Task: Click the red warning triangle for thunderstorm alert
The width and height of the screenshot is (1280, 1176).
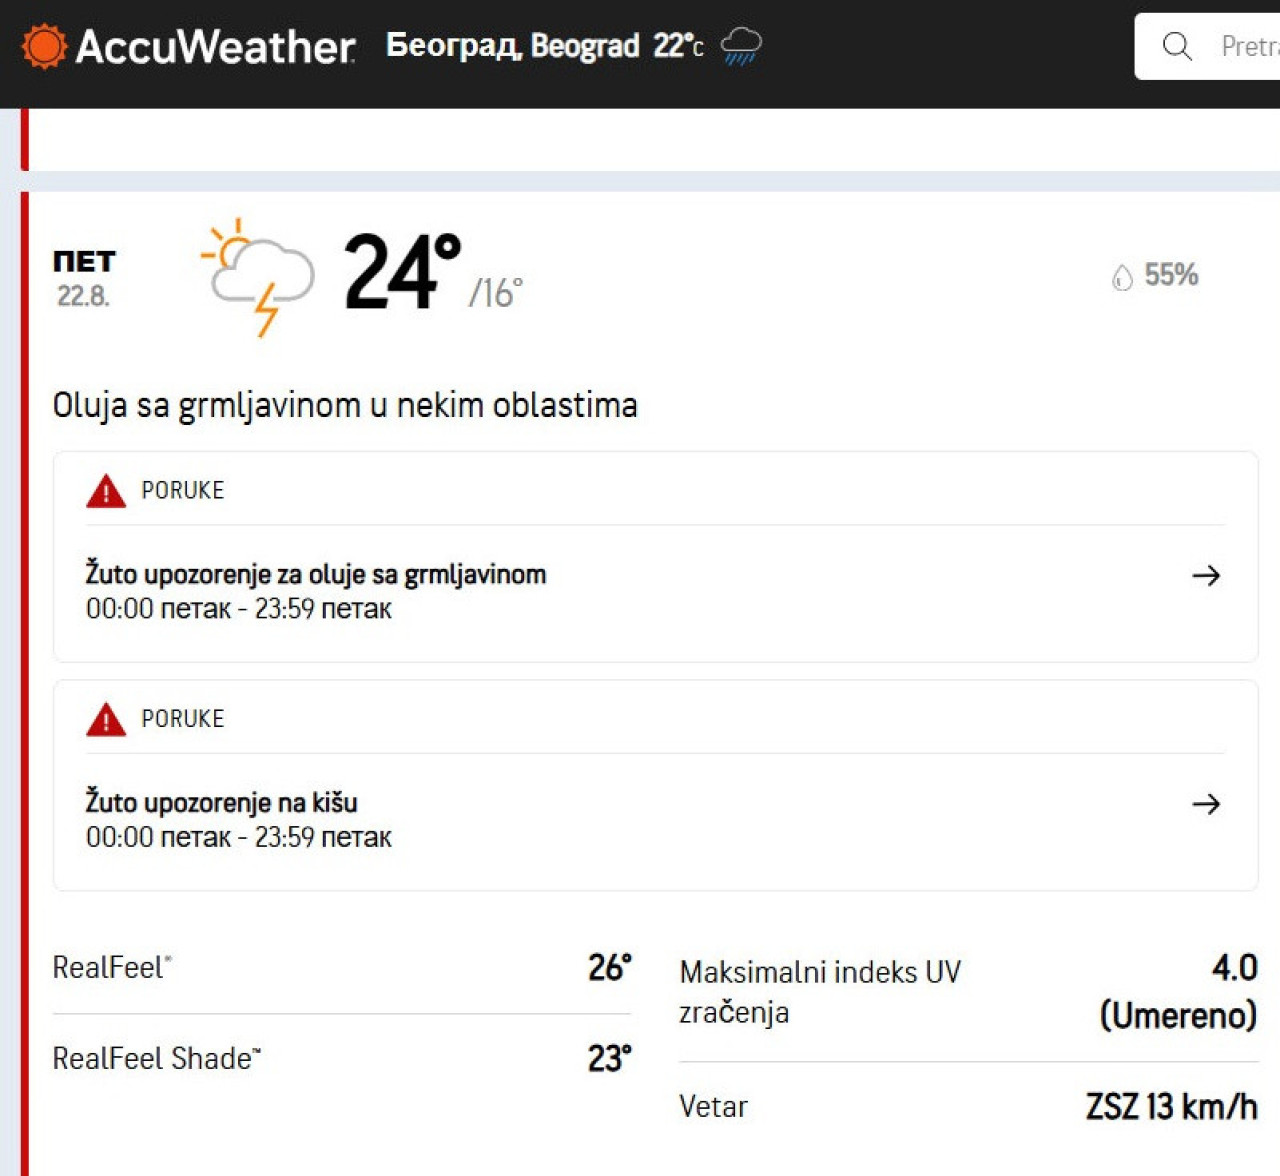Action: (x=106, y=491)
